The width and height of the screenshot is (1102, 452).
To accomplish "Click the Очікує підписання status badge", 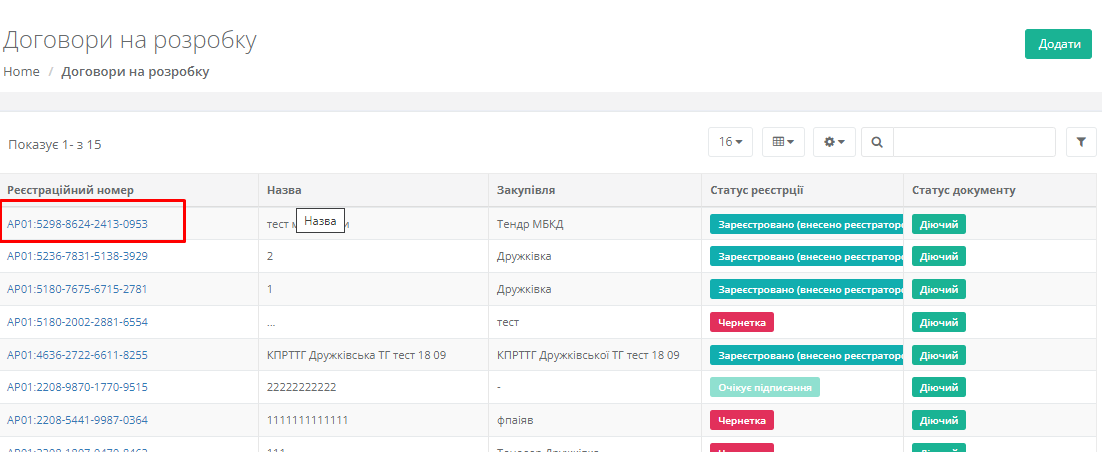I will pos(764,387).
